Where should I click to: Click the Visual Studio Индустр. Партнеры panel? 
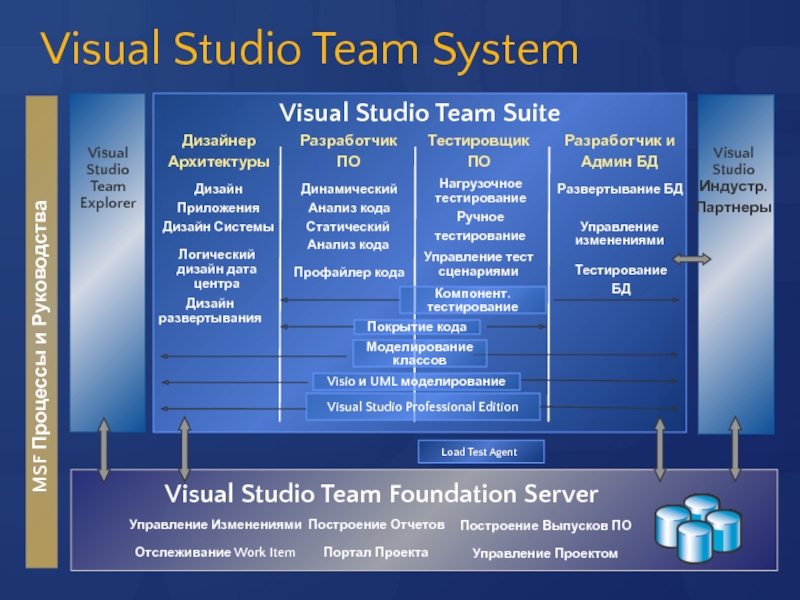pyautogui.click(x=736, y=264)
